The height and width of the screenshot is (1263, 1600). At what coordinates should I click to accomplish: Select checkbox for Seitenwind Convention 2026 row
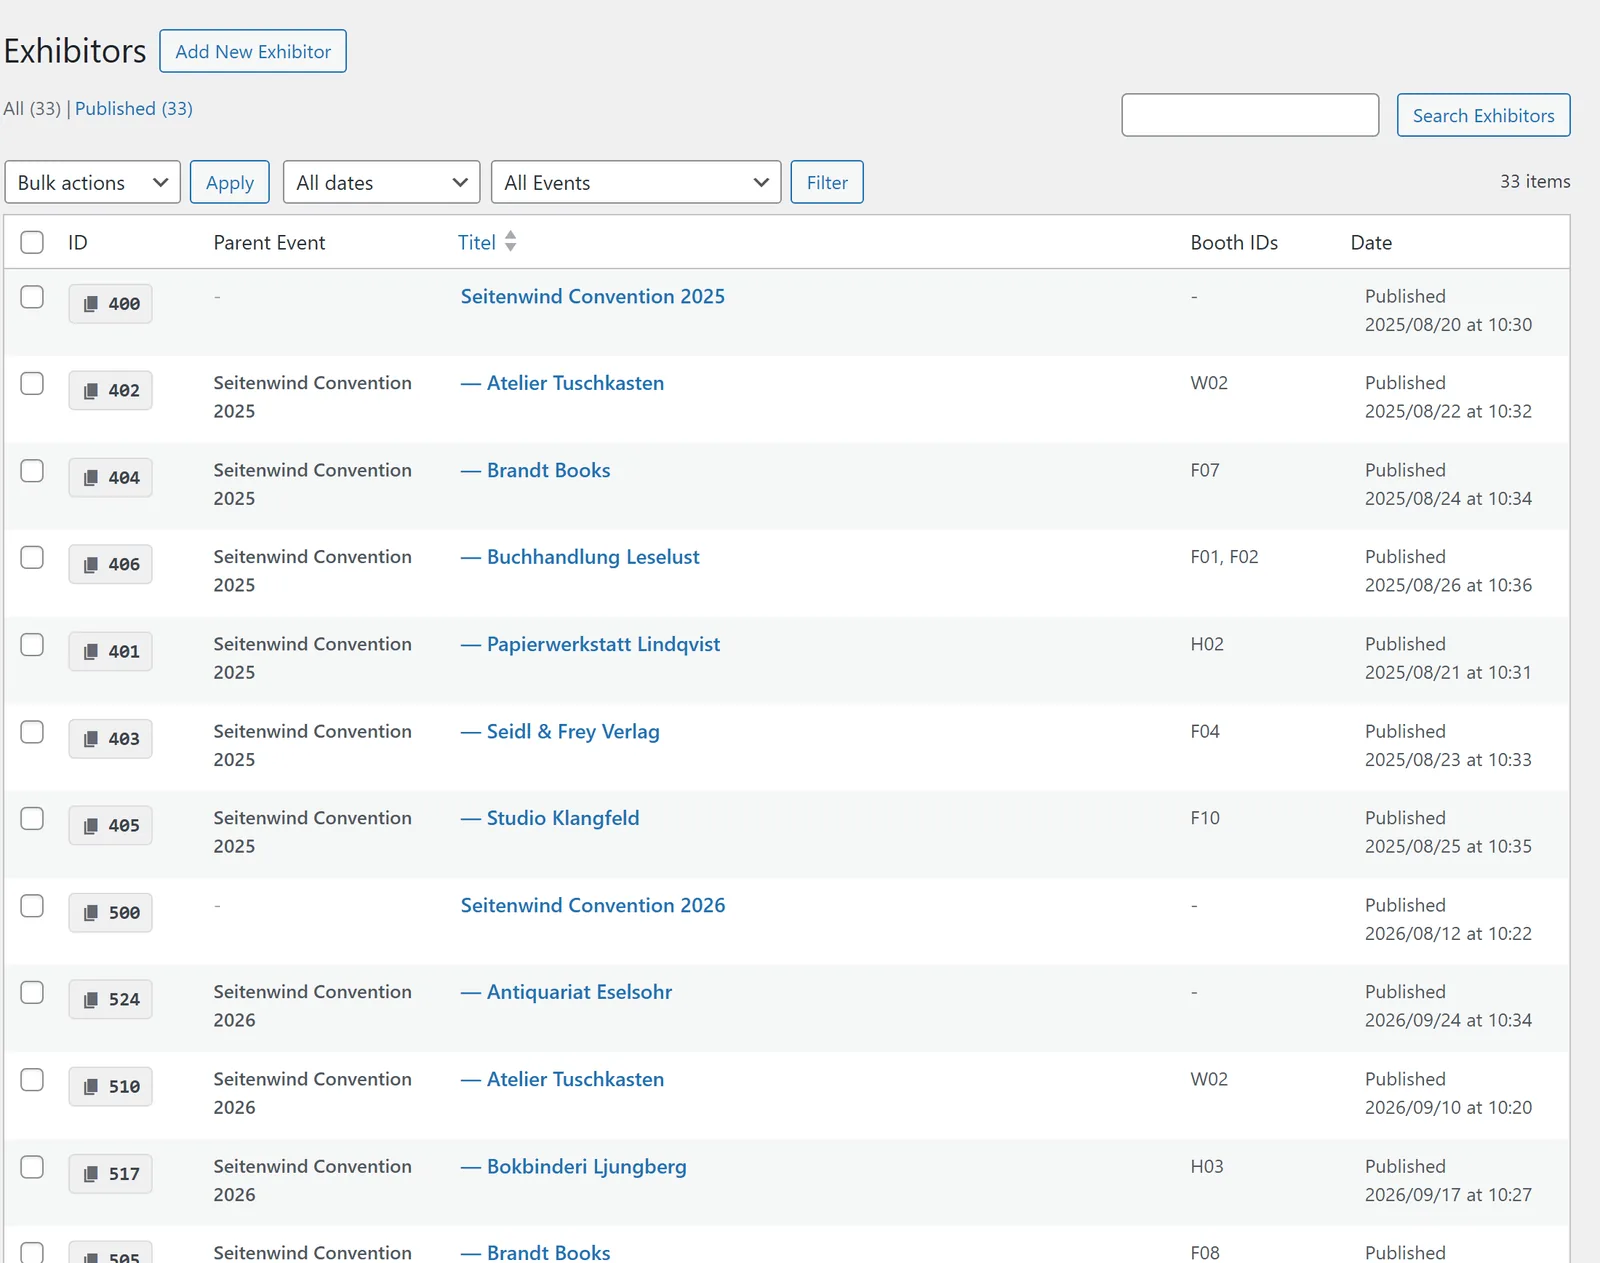pos(32,906)
